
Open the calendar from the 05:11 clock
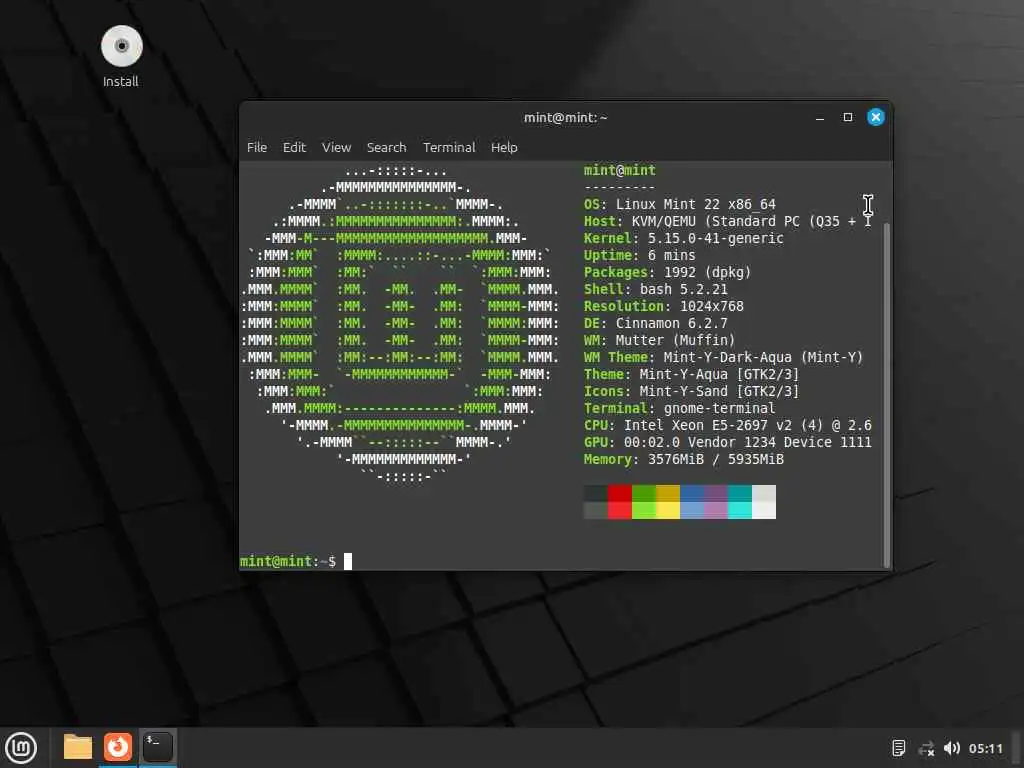(985, 748)
